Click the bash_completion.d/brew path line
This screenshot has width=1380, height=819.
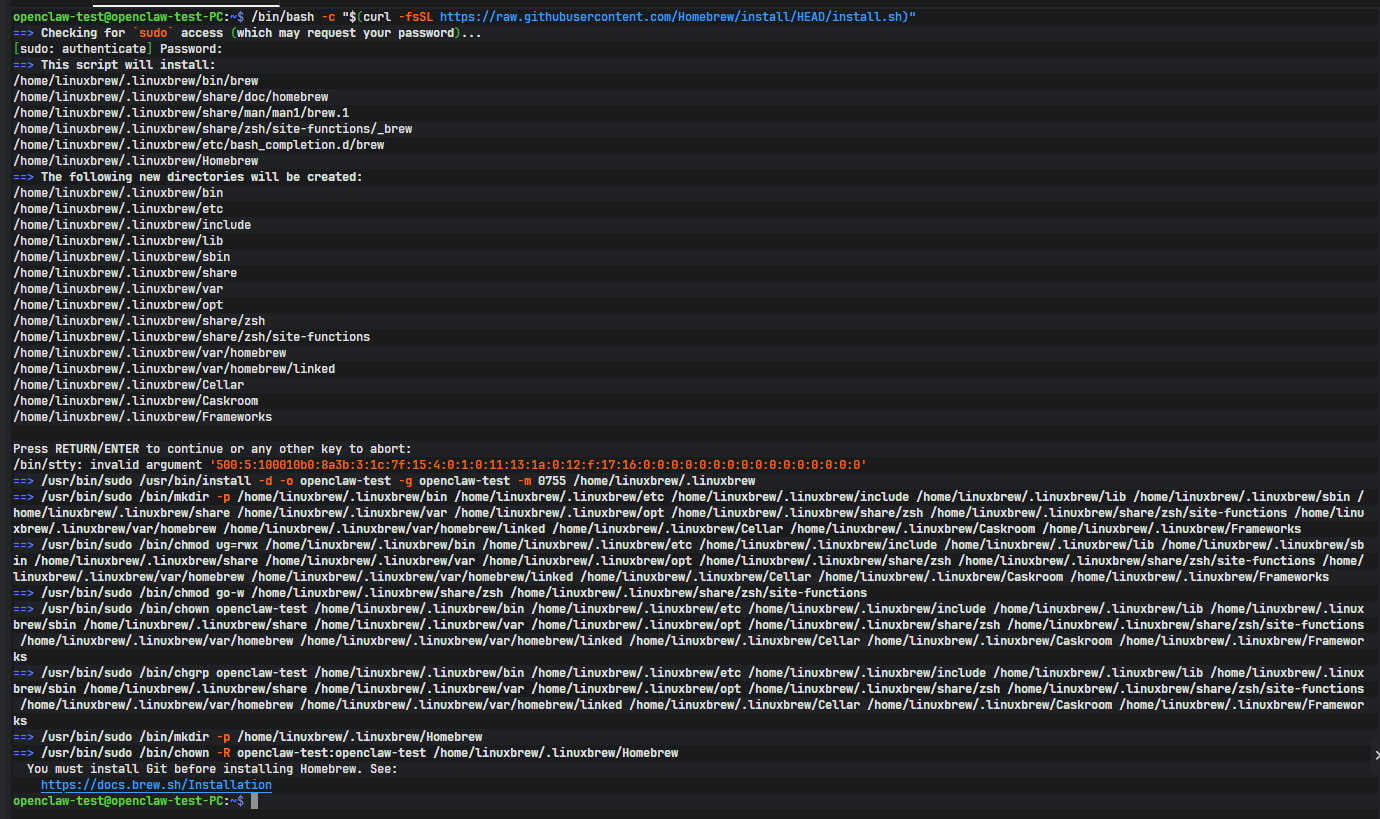pyautogui.click(x=198, y=145)
